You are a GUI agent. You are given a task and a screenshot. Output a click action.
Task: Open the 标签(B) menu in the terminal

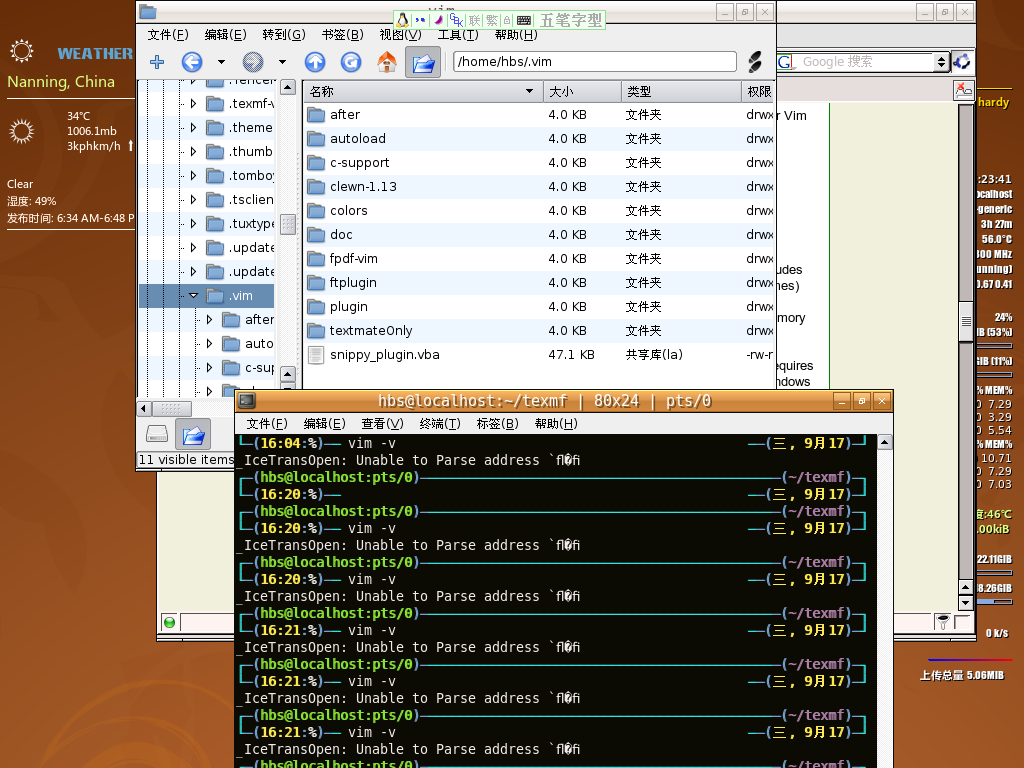[x=498, y=424]
